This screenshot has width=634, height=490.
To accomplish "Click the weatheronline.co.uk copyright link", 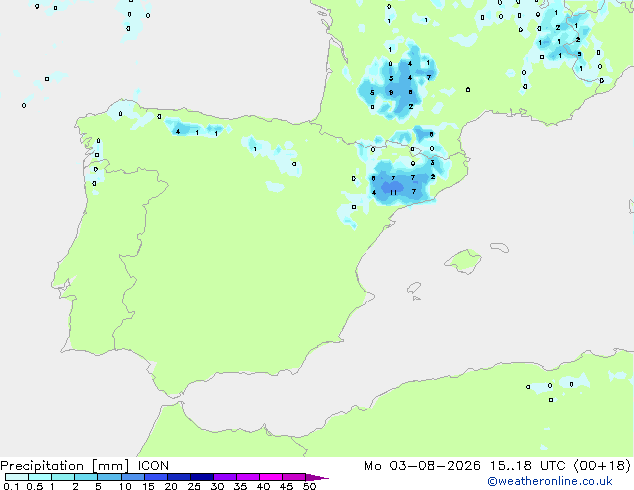I will (x=550, y=481).
